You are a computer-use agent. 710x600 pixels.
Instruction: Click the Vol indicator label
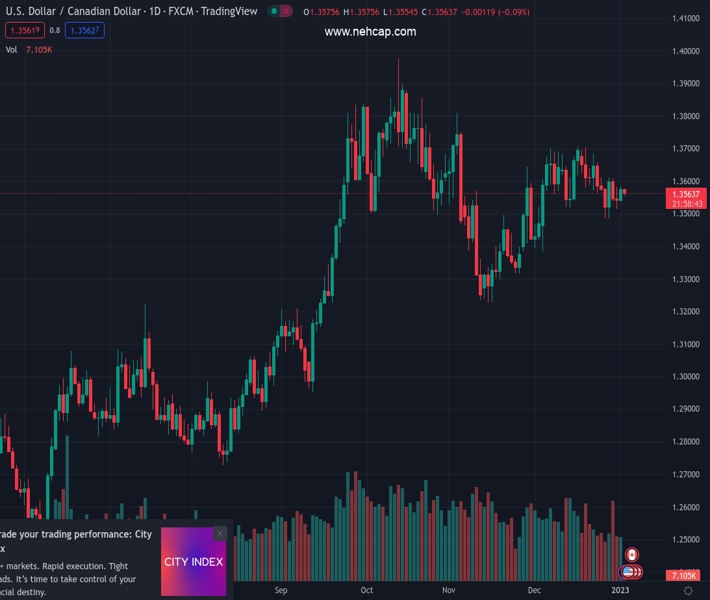pyautogui.click(x=11, y=49)
